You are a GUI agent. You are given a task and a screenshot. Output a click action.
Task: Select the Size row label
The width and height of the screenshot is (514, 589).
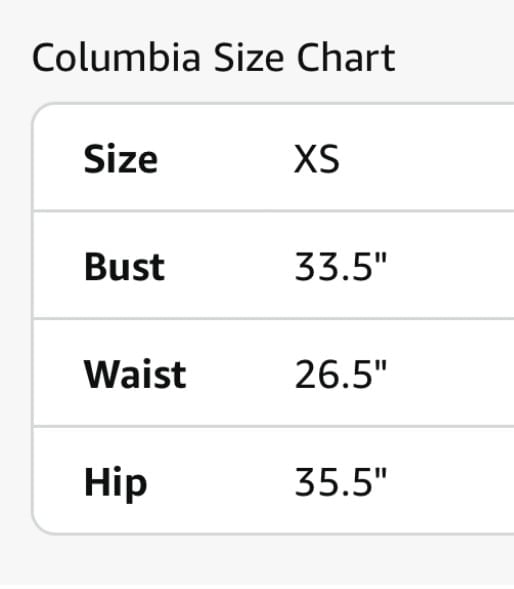121,159
